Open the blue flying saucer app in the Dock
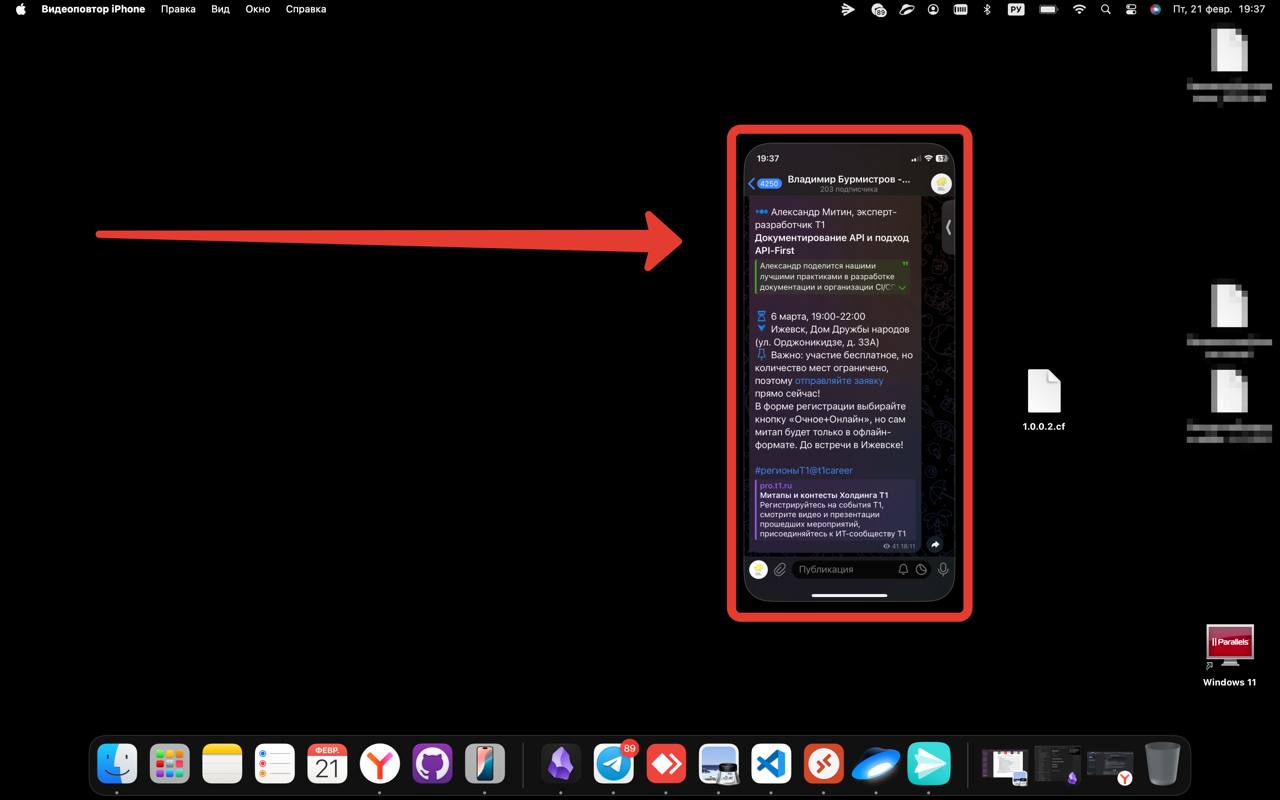 (x=876, y=765)
